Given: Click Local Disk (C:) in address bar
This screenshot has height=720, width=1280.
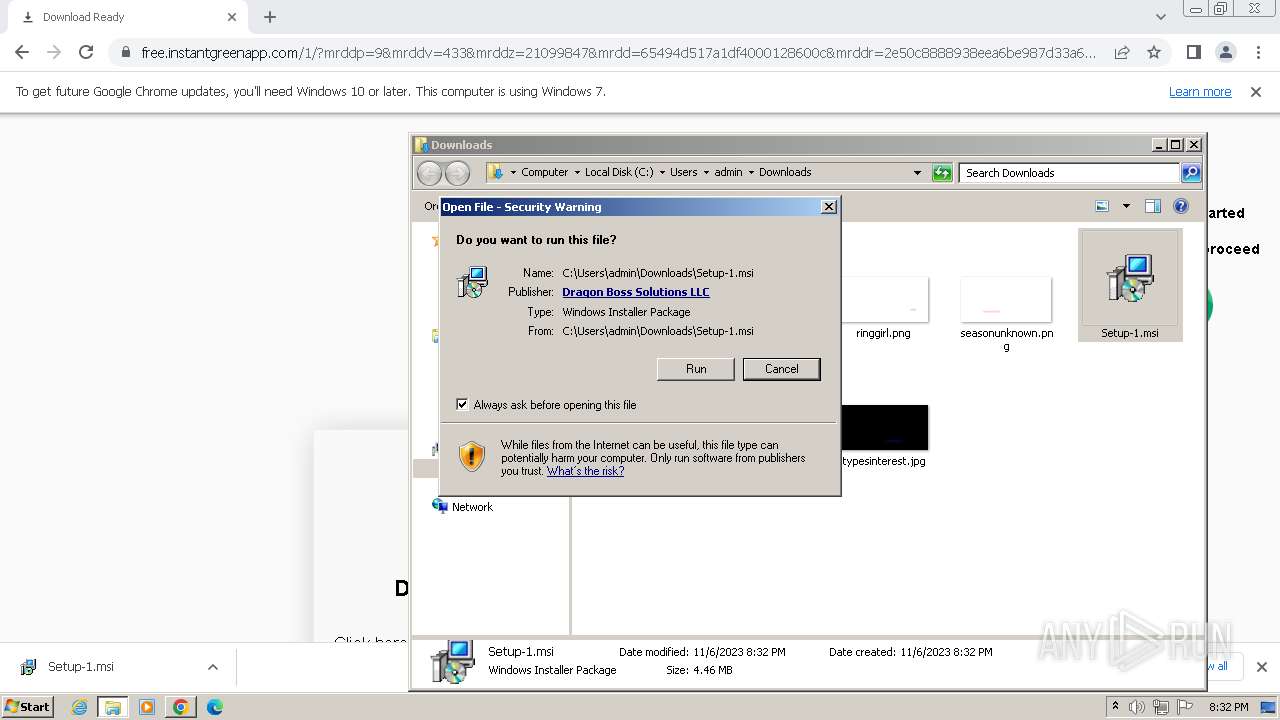Looking at the screenshot, I should 619,172.
